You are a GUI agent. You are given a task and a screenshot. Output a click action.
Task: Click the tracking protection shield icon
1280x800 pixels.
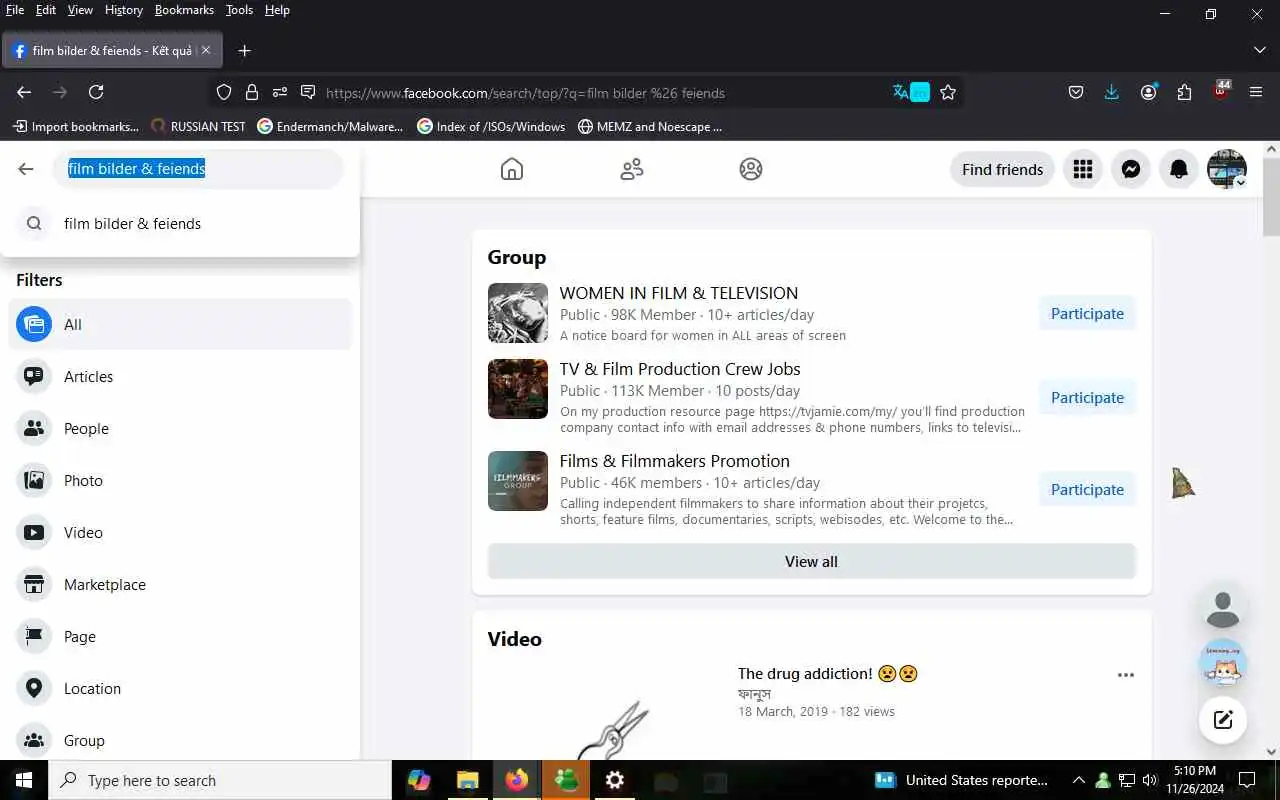click(224, 92)
